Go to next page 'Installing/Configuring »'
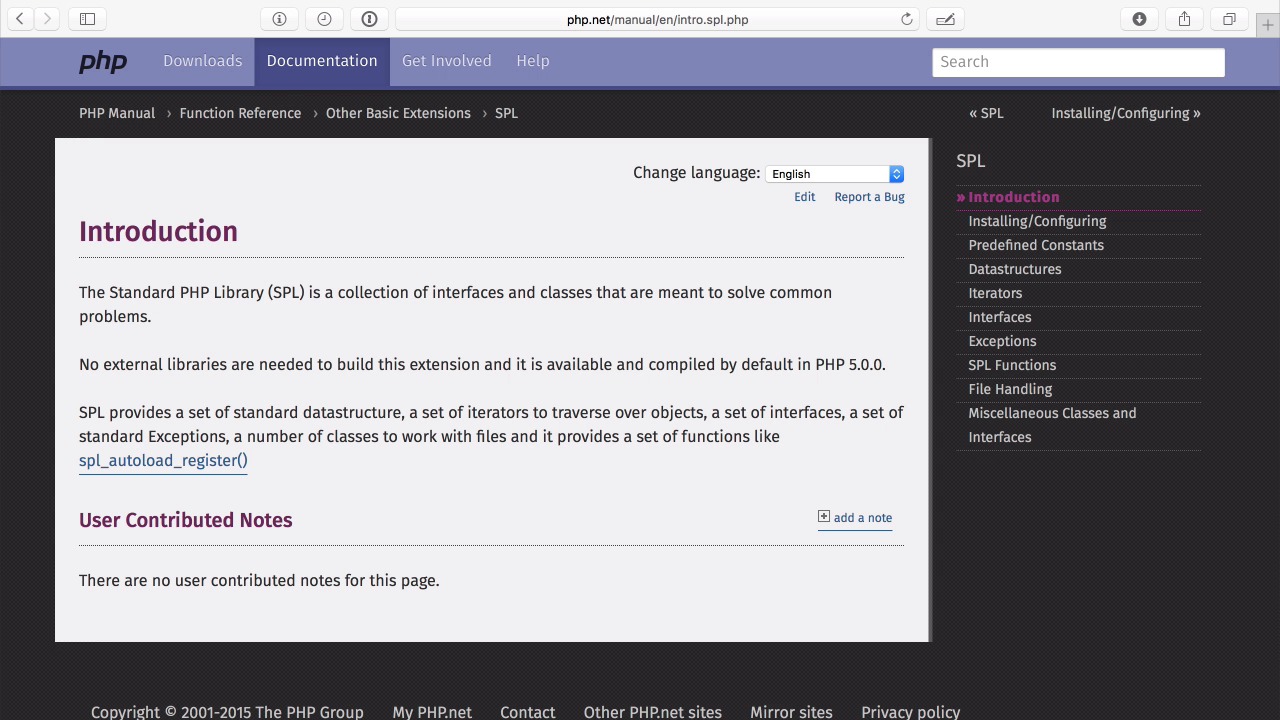Screen dimensions: 1280x720 [1126, 113]
